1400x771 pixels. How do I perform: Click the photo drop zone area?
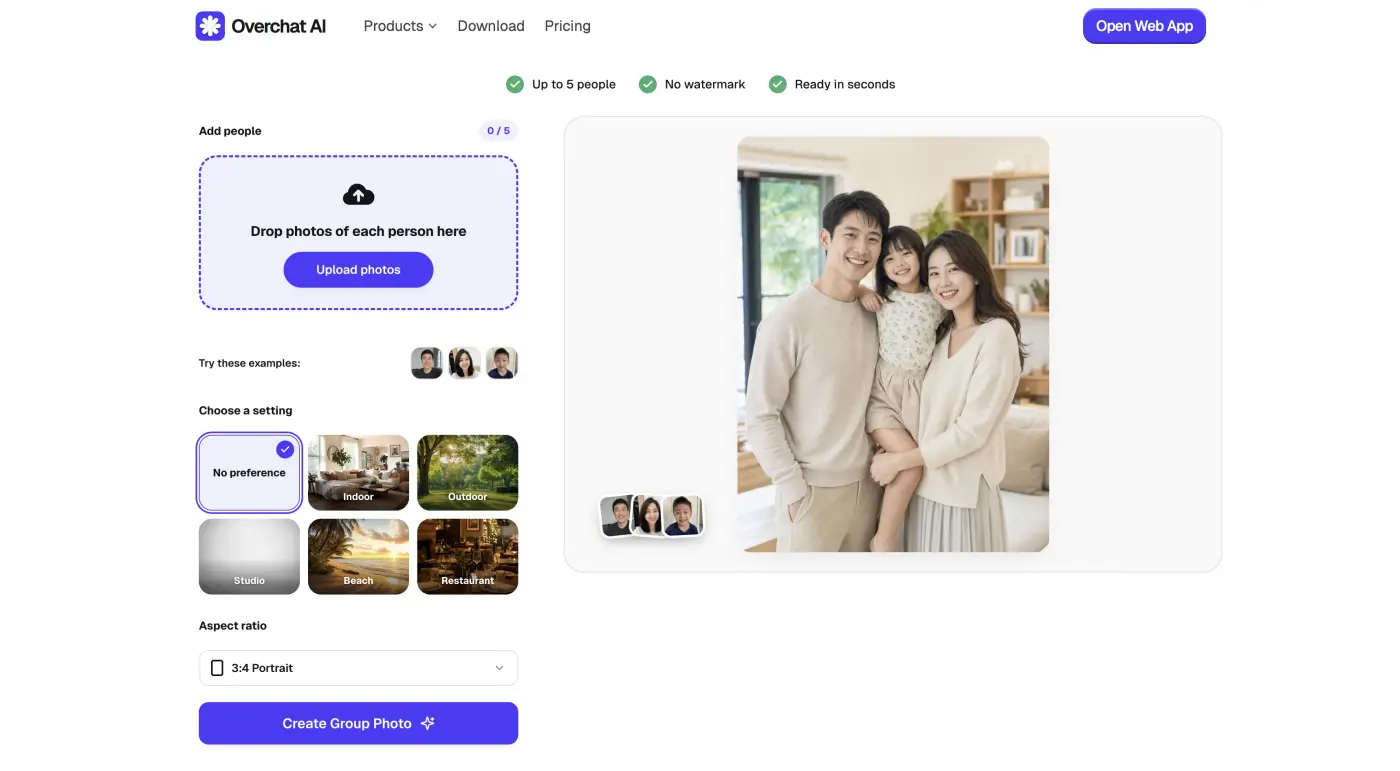click(358, 232)
